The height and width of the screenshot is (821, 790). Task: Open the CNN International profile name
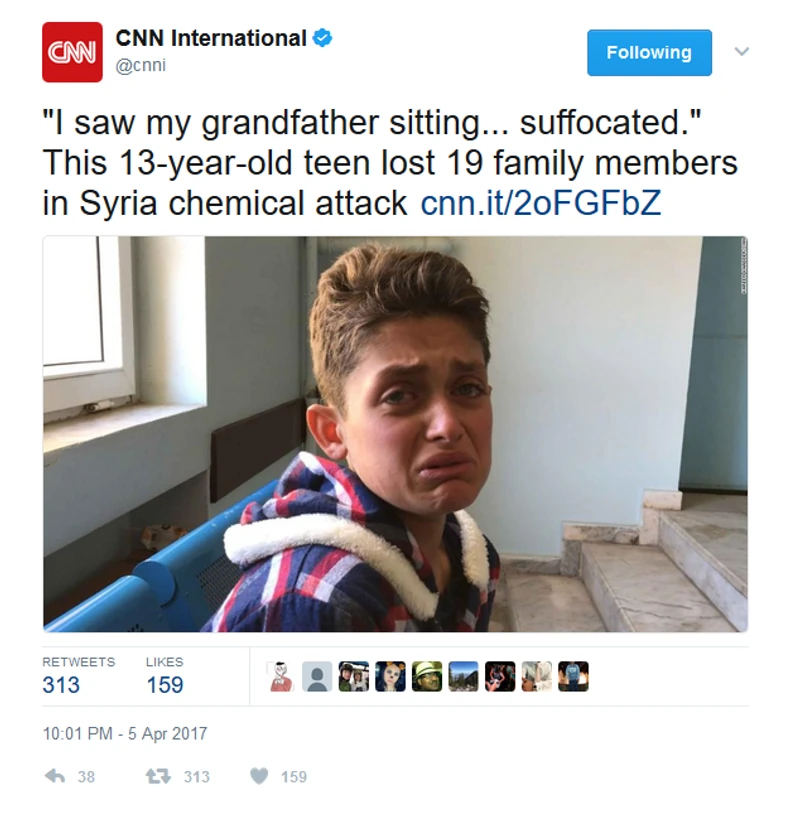[x=211, y=38]
